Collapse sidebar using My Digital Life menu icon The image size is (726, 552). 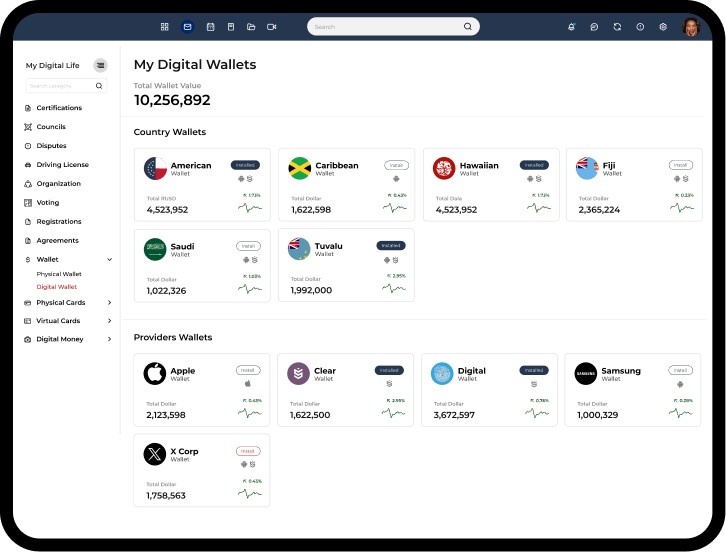pos(100,65)
